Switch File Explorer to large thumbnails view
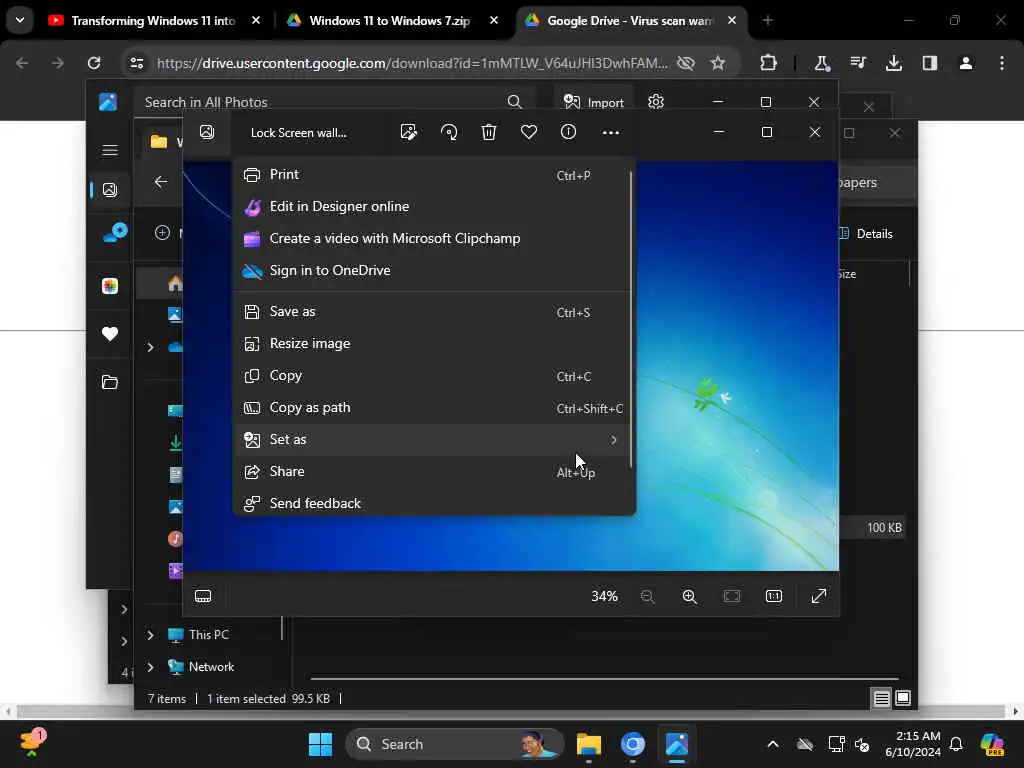The image size is (1024, 768). coord(903,699)
